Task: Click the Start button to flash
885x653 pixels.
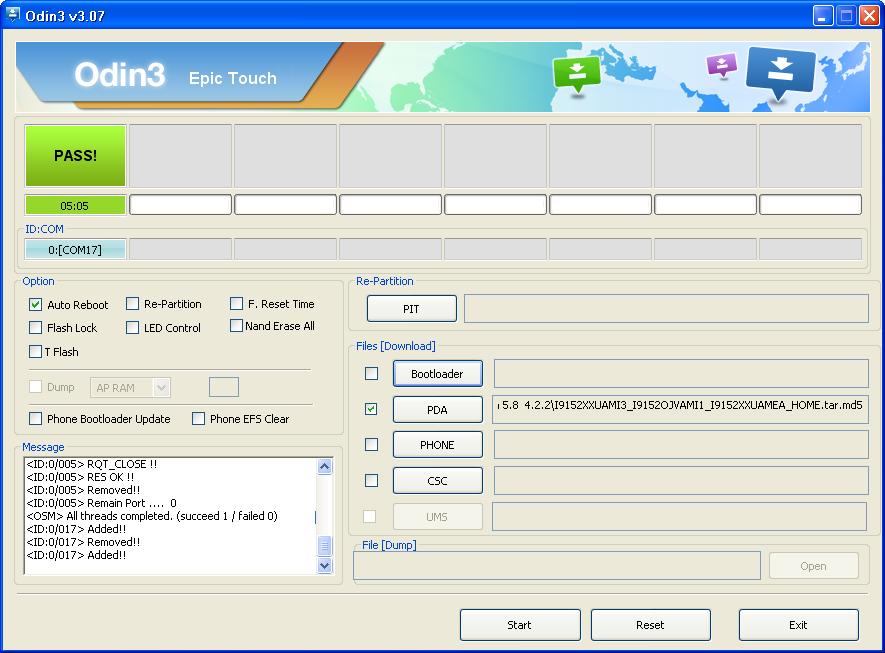Action: point(520,625)
